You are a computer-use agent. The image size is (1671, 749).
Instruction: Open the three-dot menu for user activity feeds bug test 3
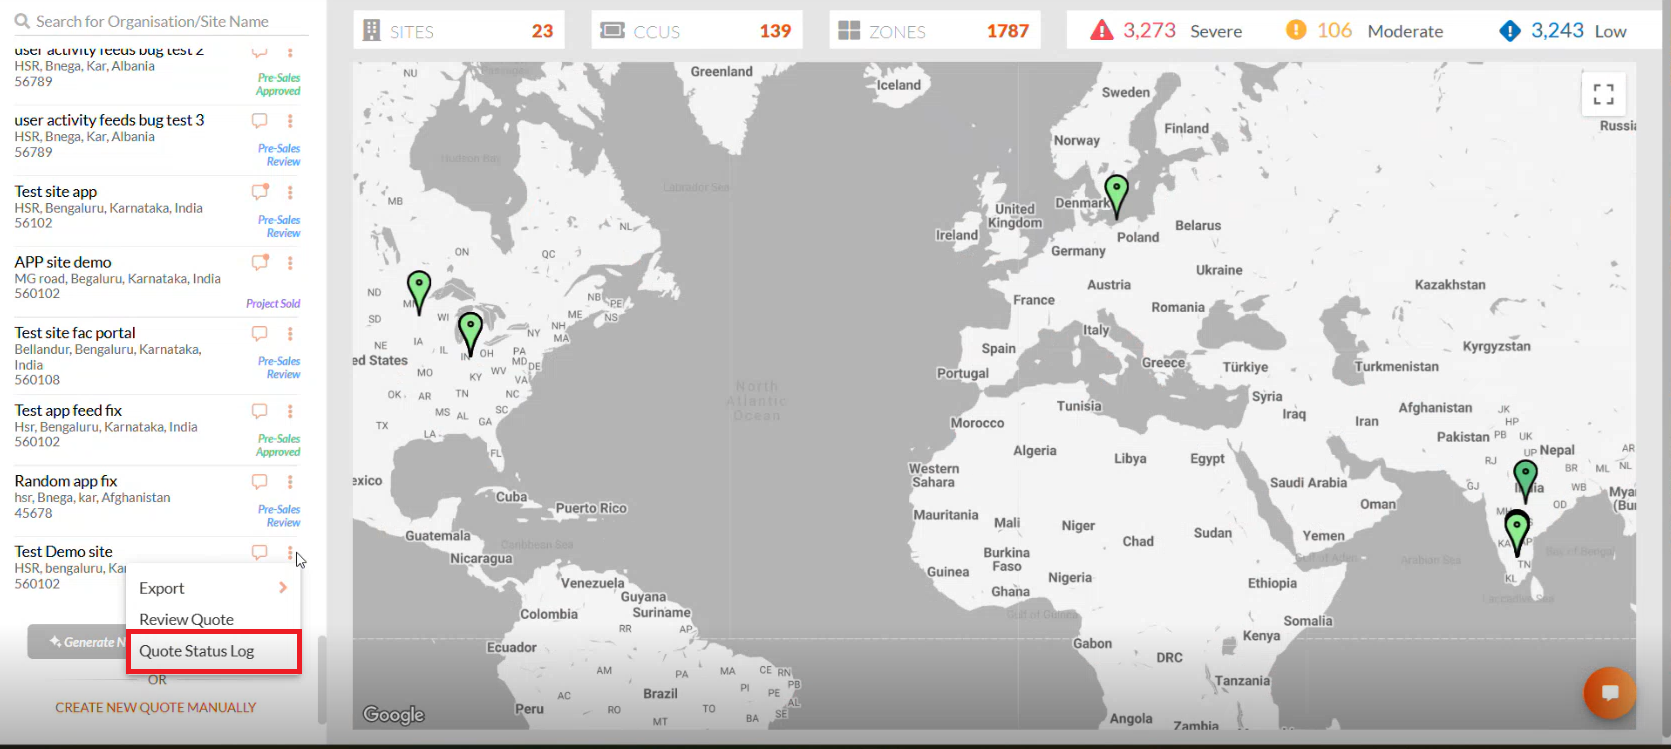click(x=290, y=121)
